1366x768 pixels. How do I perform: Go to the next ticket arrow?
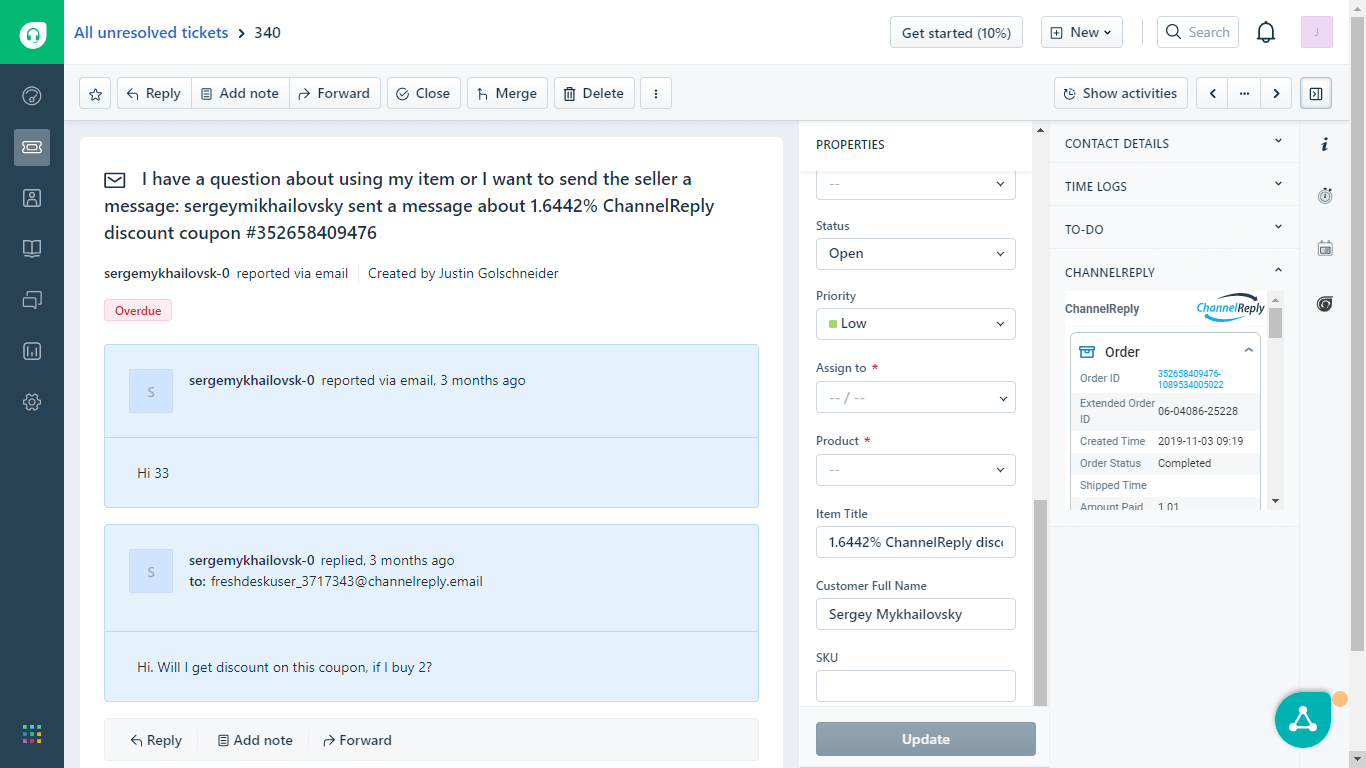1276,94
